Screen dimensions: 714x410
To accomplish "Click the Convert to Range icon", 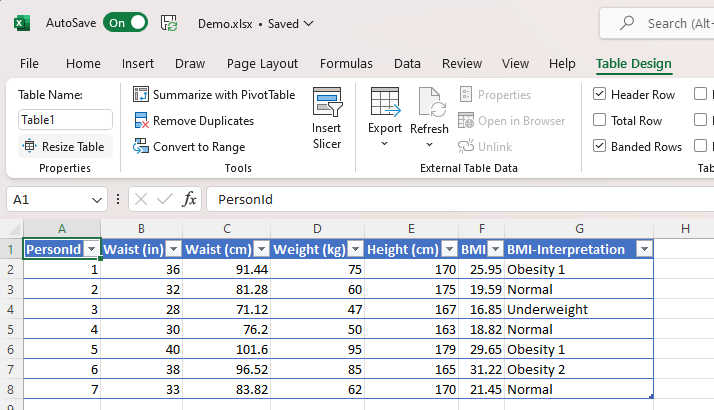I will click(141, 146).
